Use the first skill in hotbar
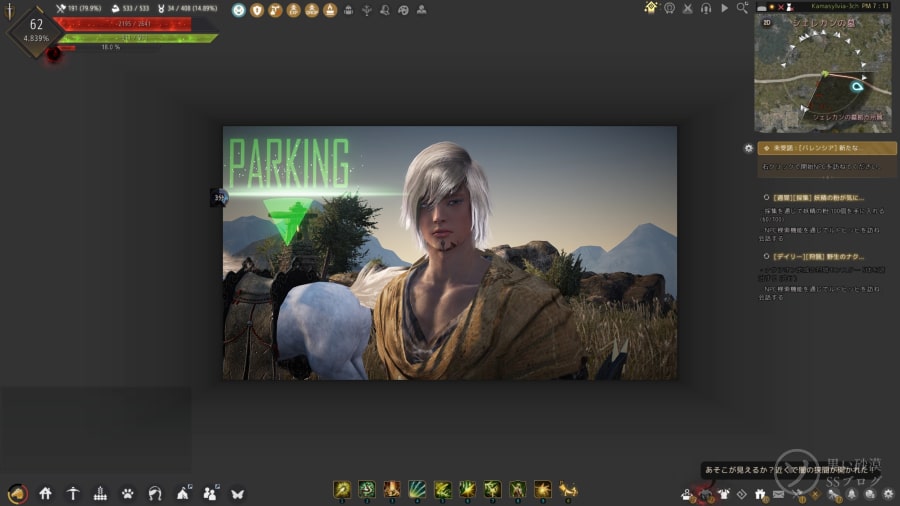900x506 pixels. click(x=342, y=489)
